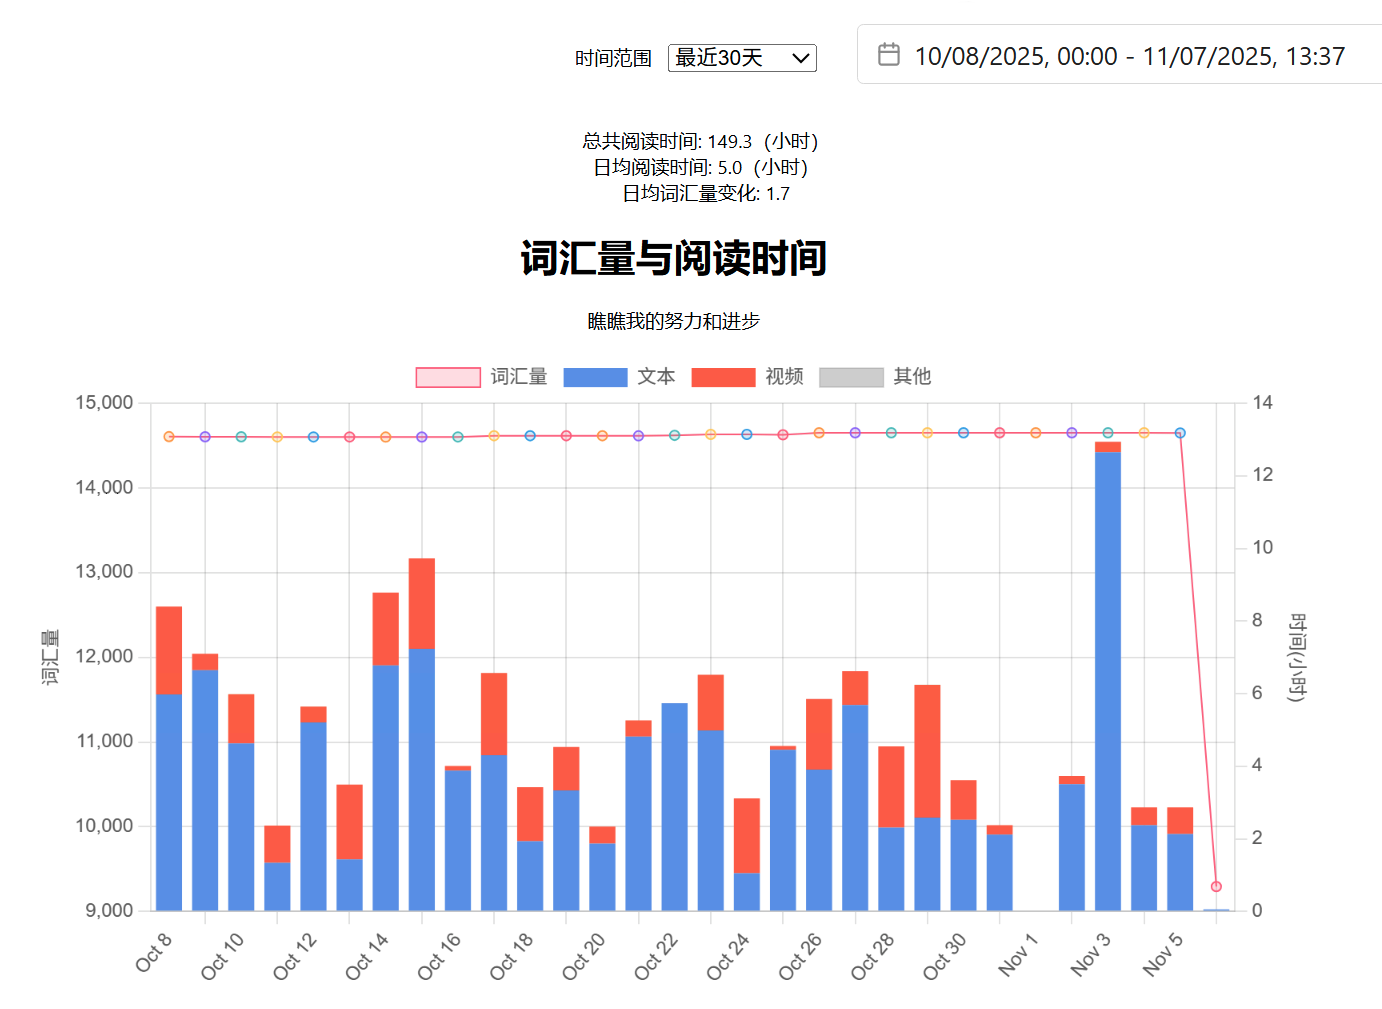The width and height of the screenshot is (1382, 1009).
Task: Click the first 词汇量 data point on Oct 8
Action: click(x=169, y=437)
